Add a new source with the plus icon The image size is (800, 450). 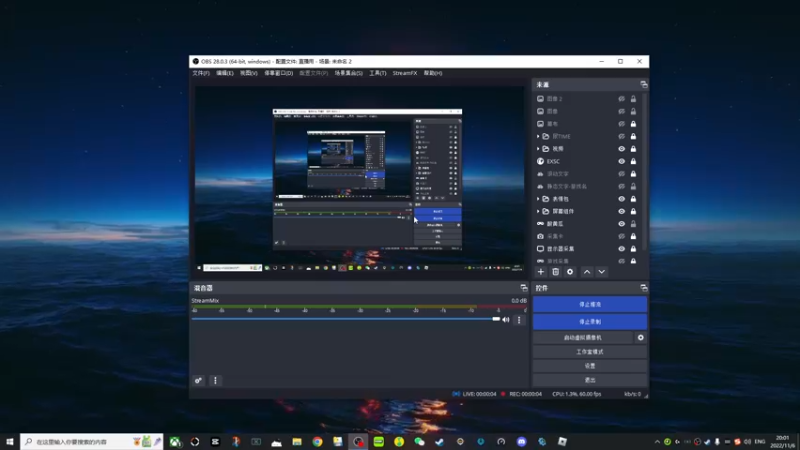pos(541,272)
